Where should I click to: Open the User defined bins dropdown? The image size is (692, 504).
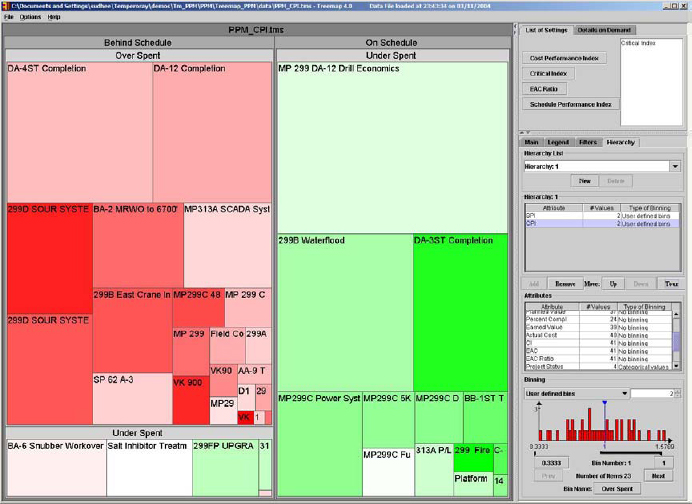pos(576,393)
